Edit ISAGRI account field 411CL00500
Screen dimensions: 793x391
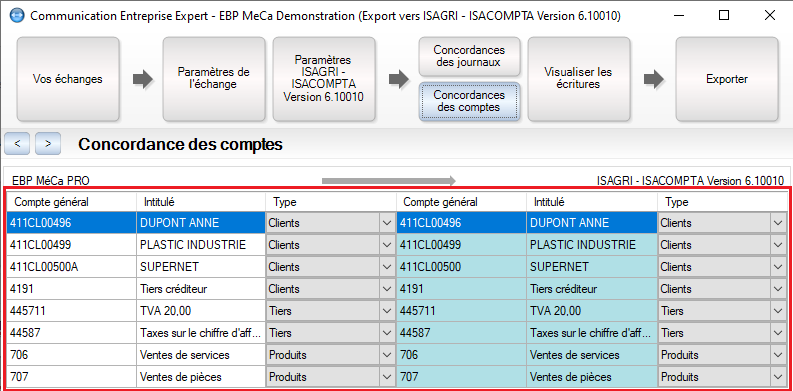(461, 267)
